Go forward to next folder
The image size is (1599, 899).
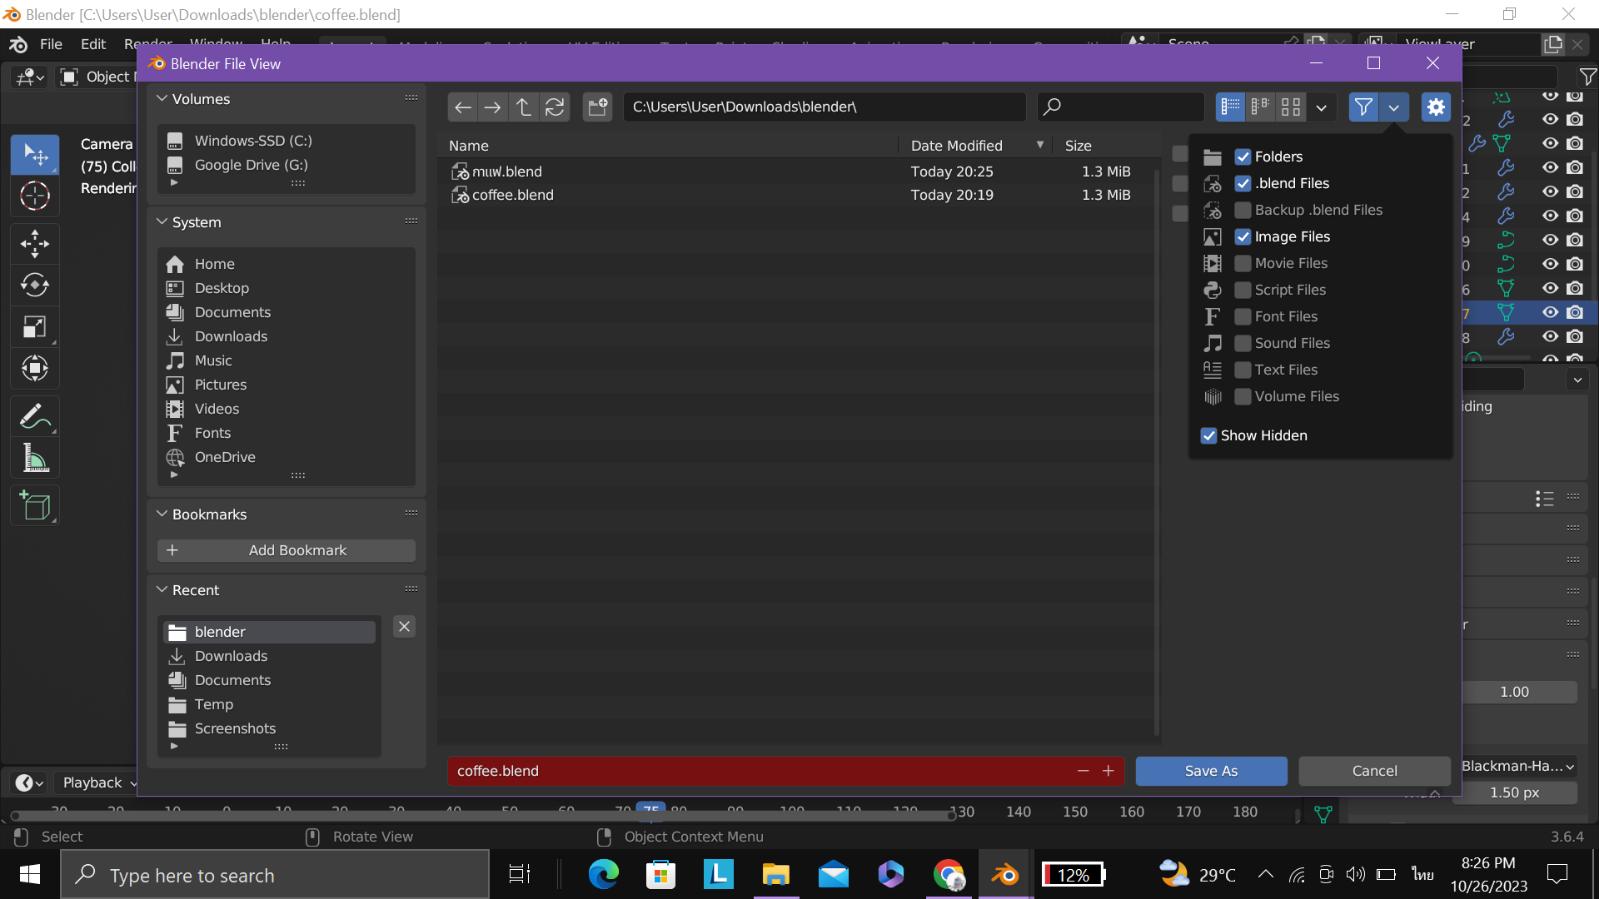(x=492, y=107)
